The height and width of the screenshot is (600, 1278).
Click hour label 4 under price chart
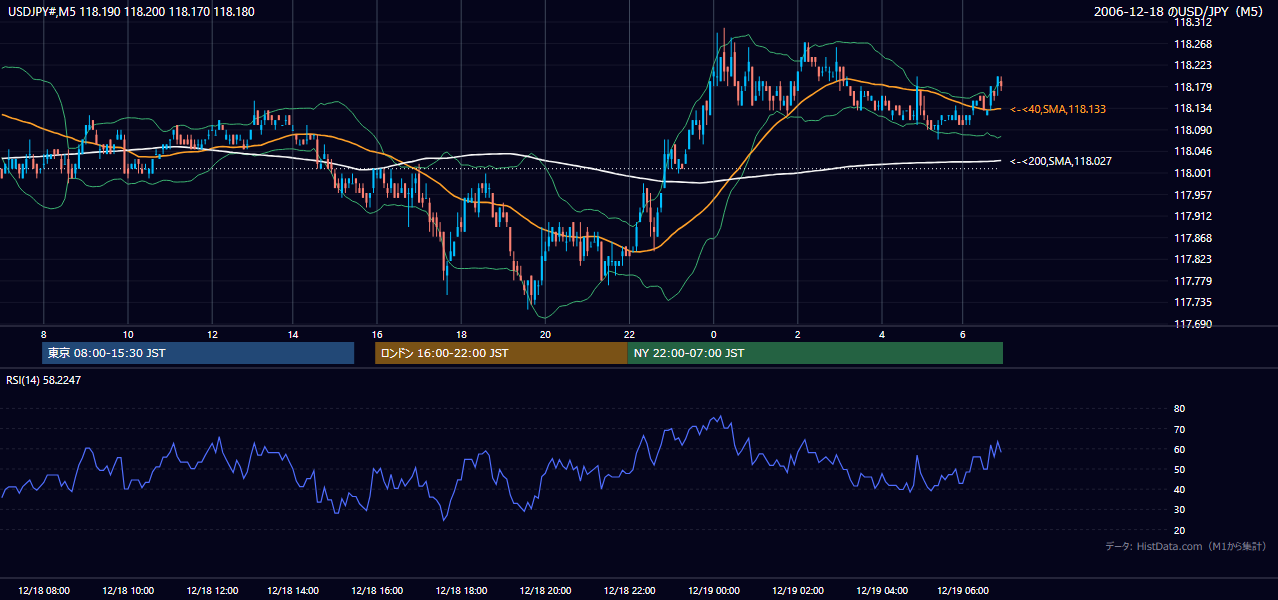coord(881,334)
